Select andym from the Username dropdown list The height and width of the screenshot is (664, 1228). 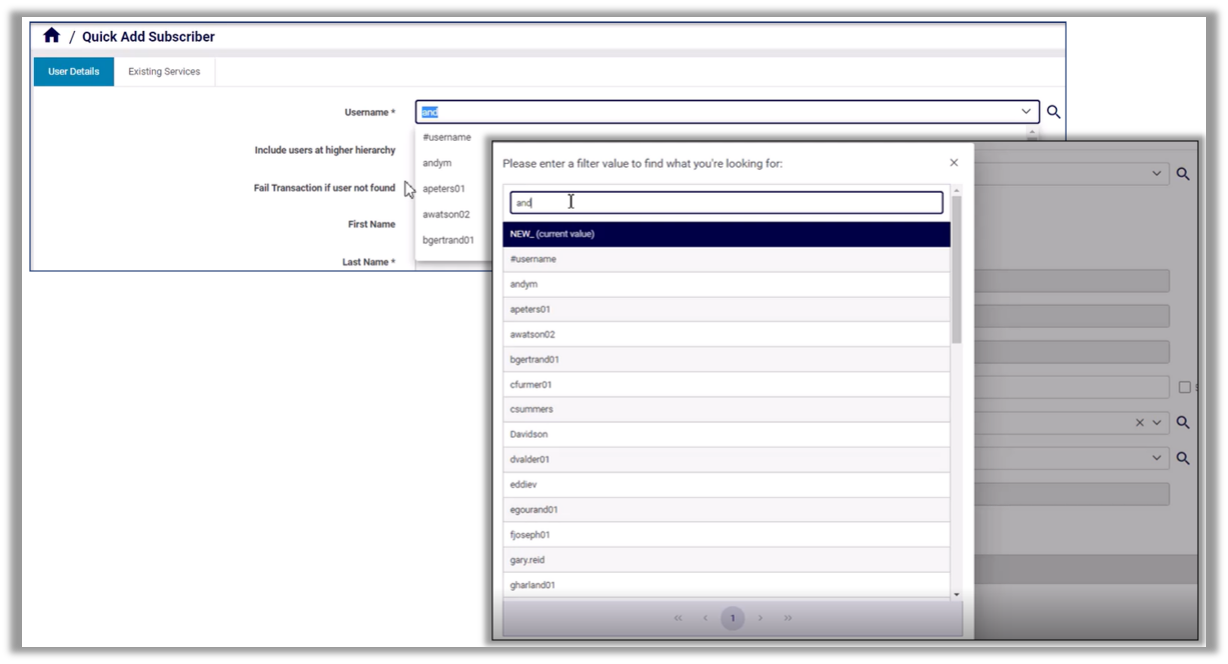(437, 163)
